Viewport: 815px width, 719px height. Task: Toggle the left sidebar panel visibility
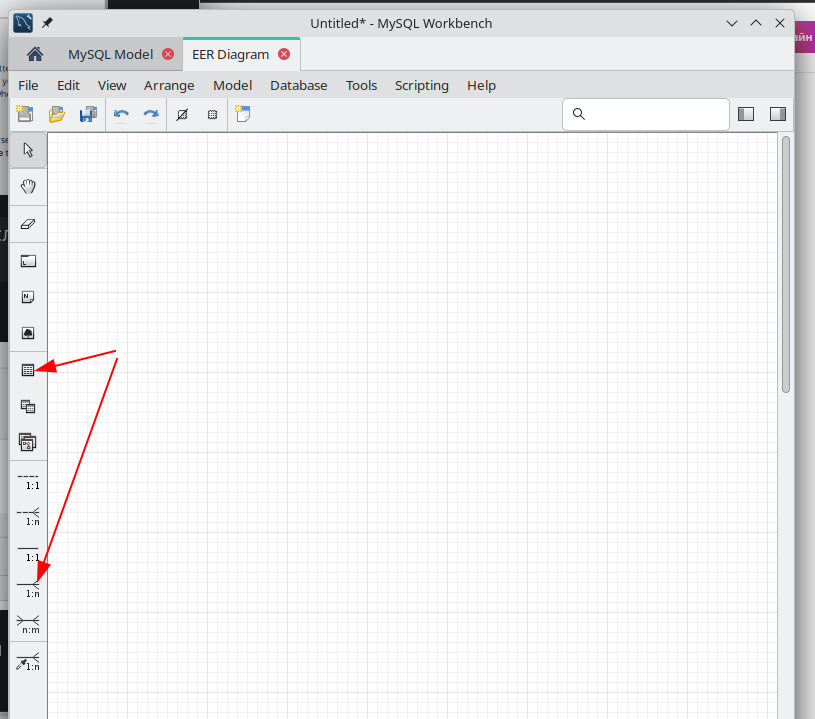(746, 114)
